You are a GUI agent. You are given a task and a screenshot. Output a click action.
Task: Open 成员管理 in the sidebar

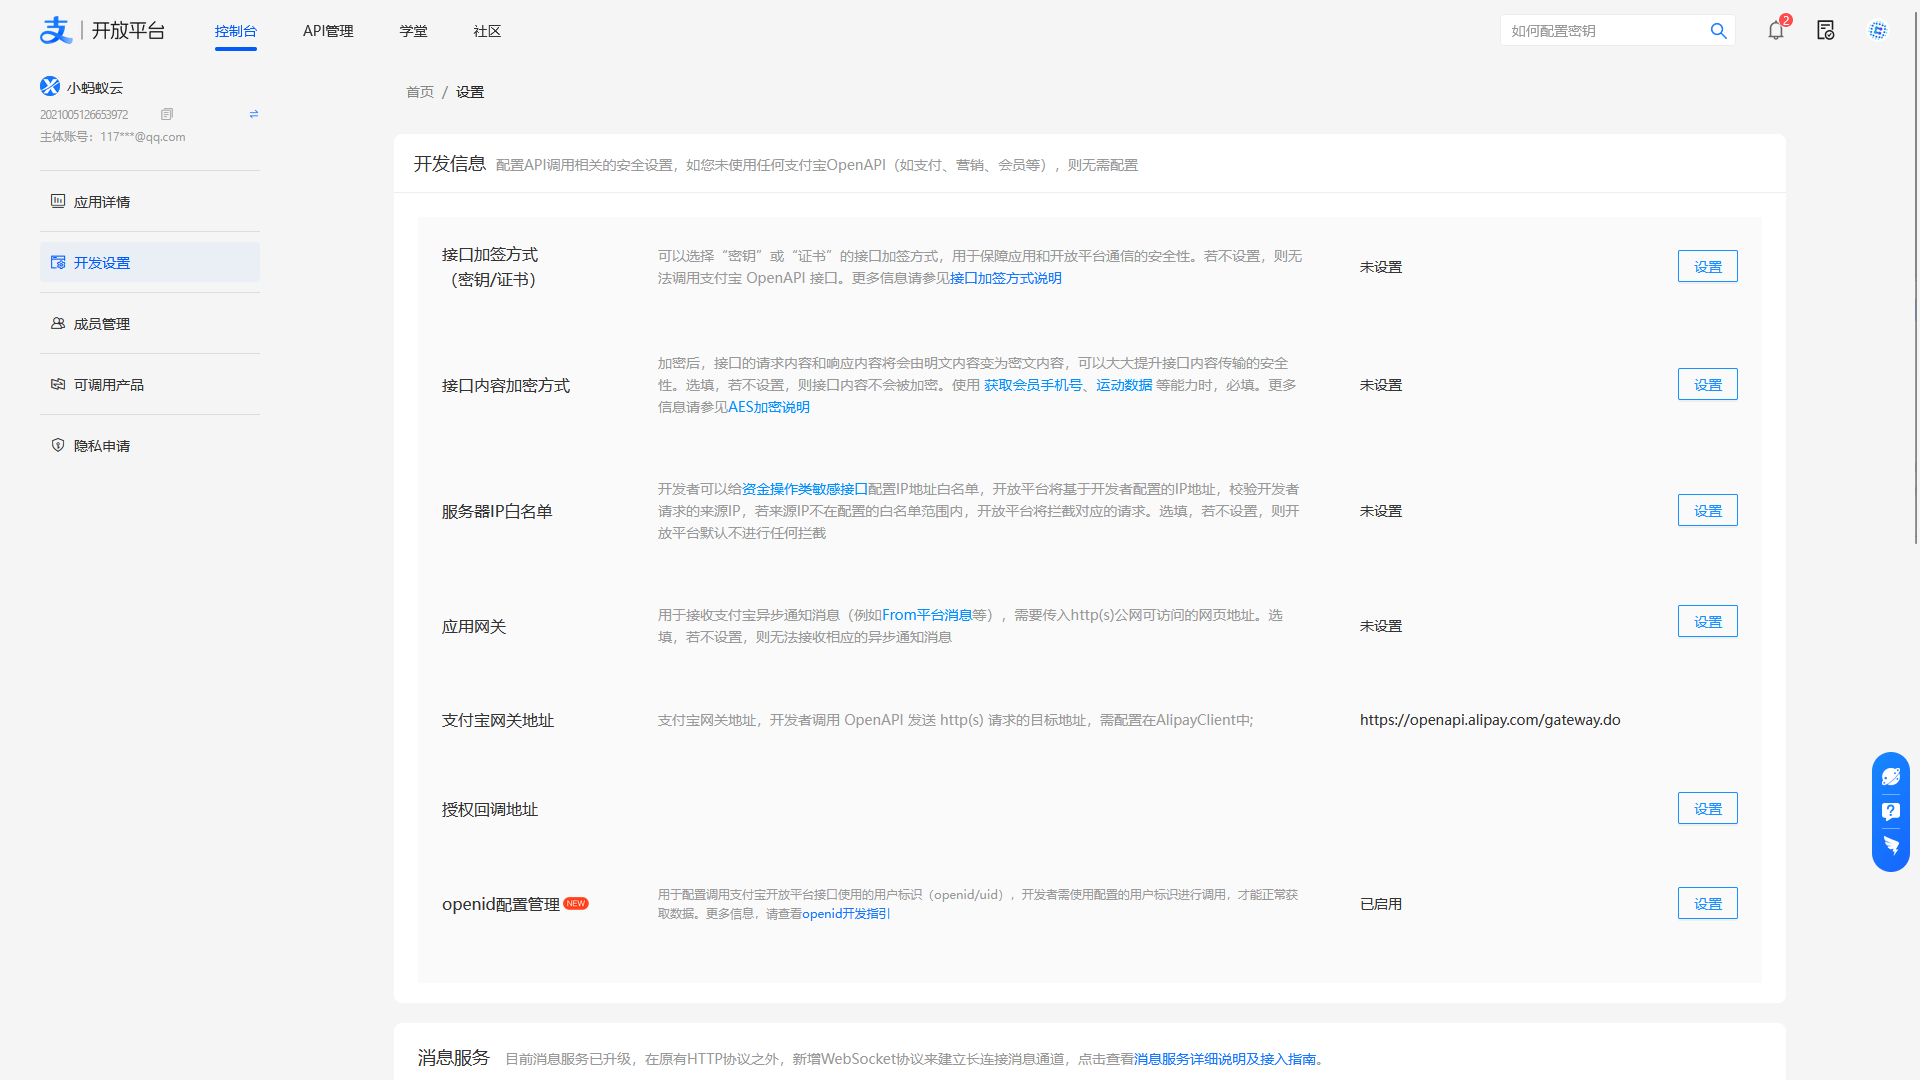[x=102, y=323]
